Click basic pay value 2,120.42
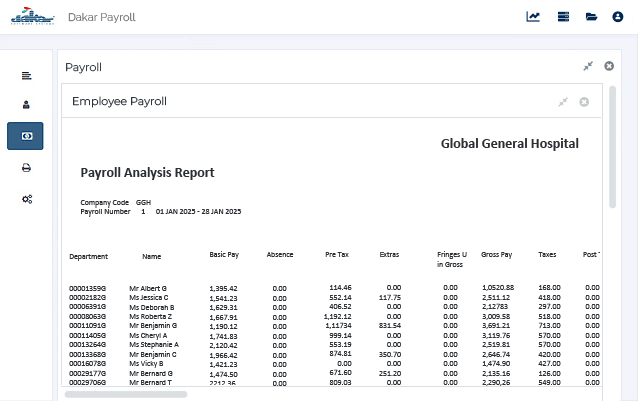This screenshot has width=638, height=401. coord(223,346)
